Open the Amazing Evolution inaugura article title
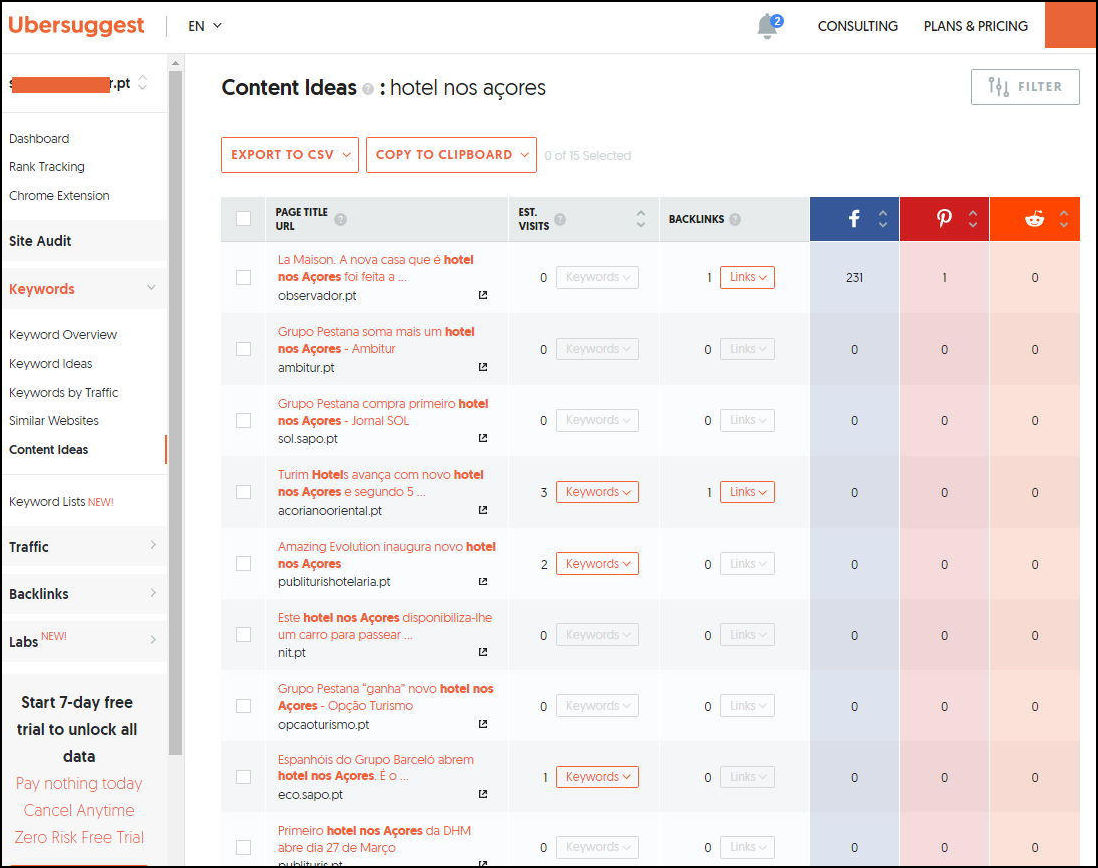The width and height of the screenshot is (1098, 868). coord(387,555)
